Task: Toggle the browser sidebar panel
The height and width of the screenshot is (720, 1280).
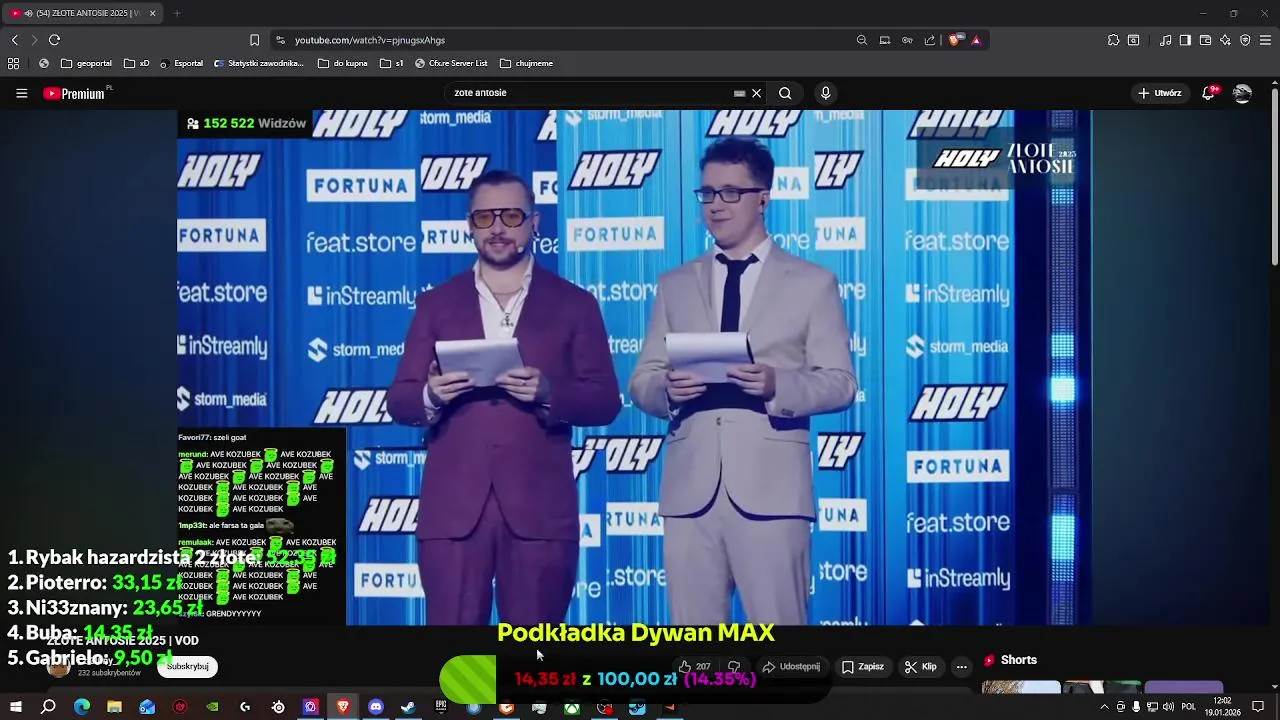Action: pyautogui.click(x=1185, y=40)
